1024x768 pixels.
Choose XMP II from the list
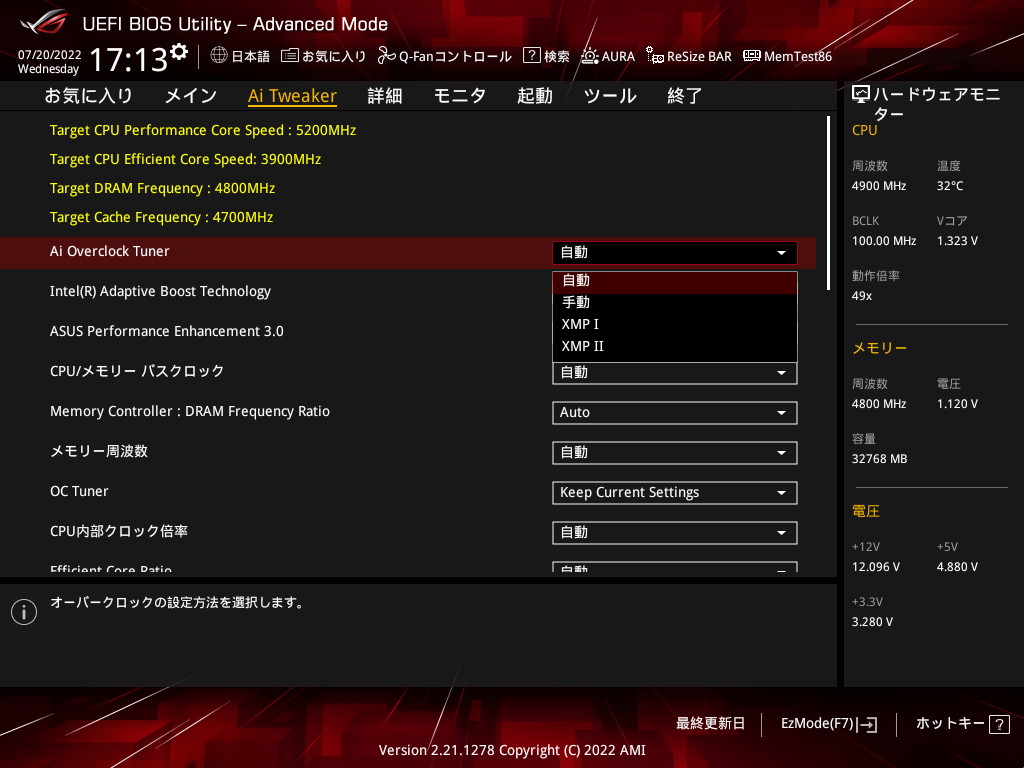[x=675, y=346]
